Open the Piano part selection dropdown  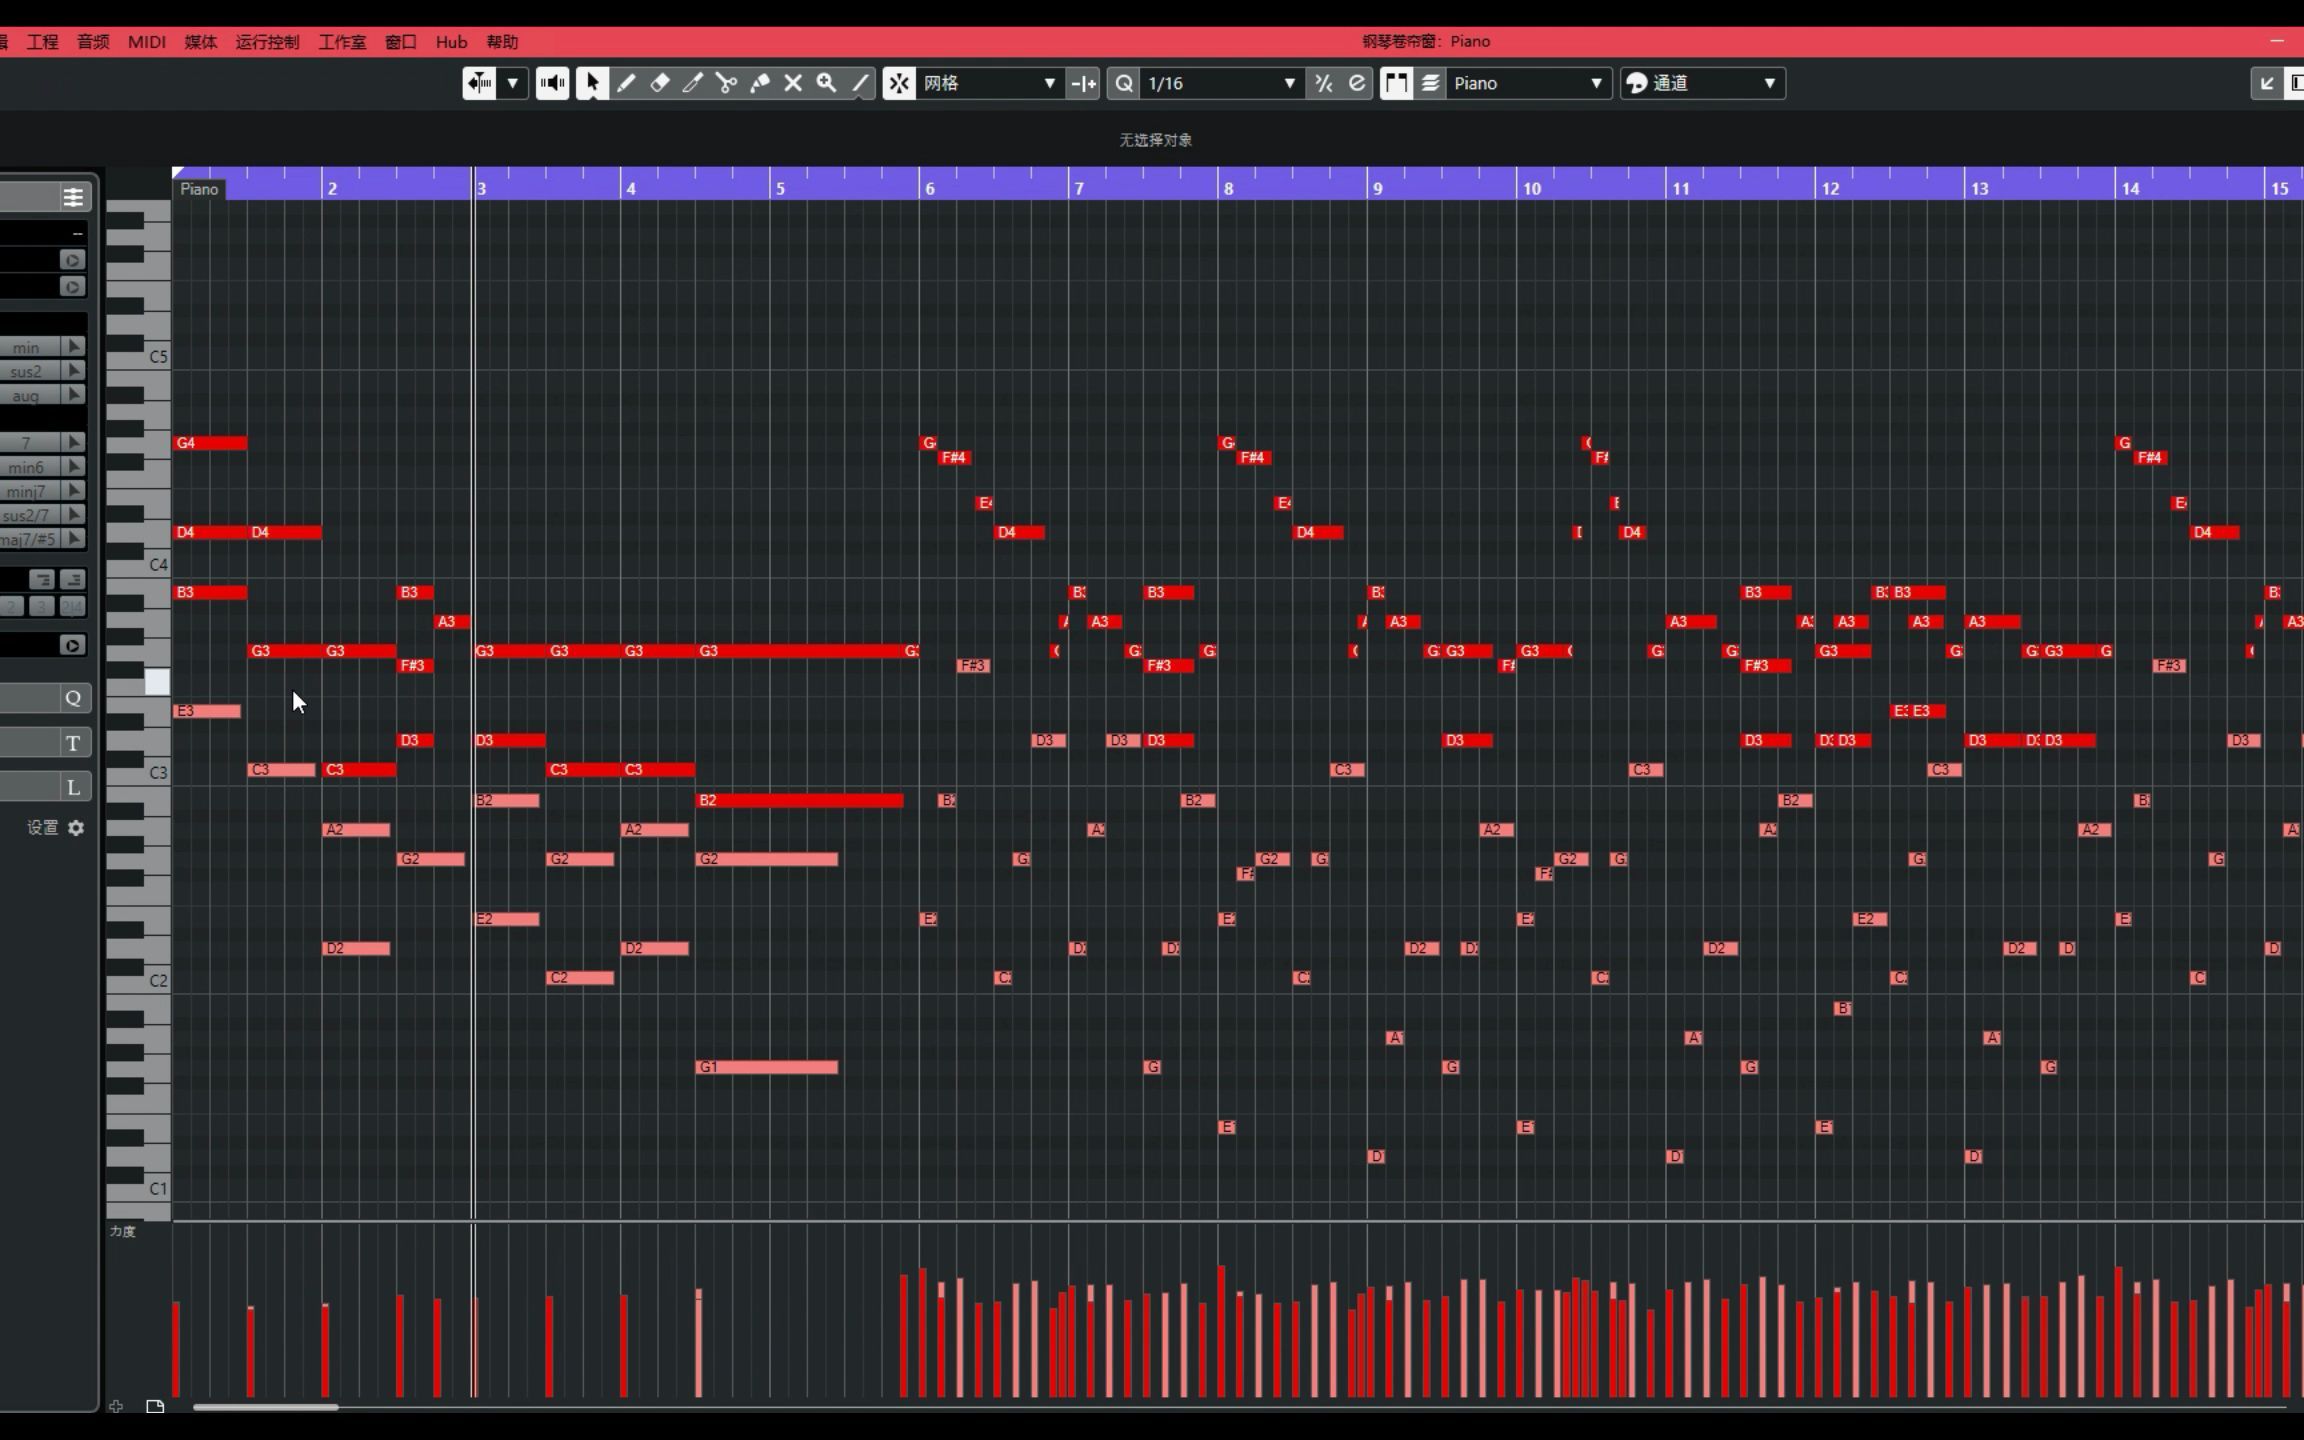pos(1528,83)
